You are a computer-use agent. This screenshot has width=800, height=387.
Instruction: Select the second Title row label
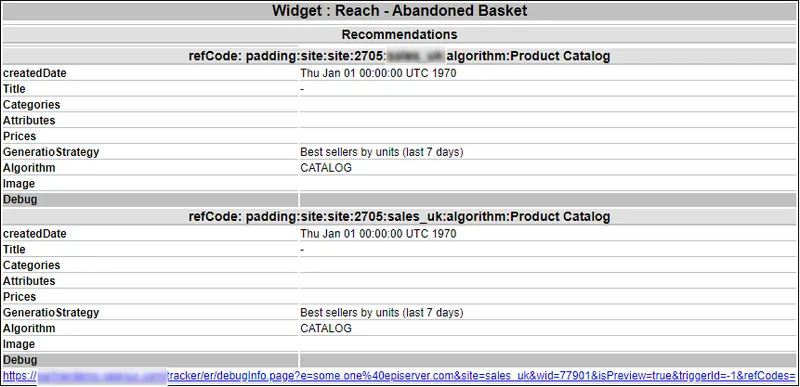pos(14,250)
